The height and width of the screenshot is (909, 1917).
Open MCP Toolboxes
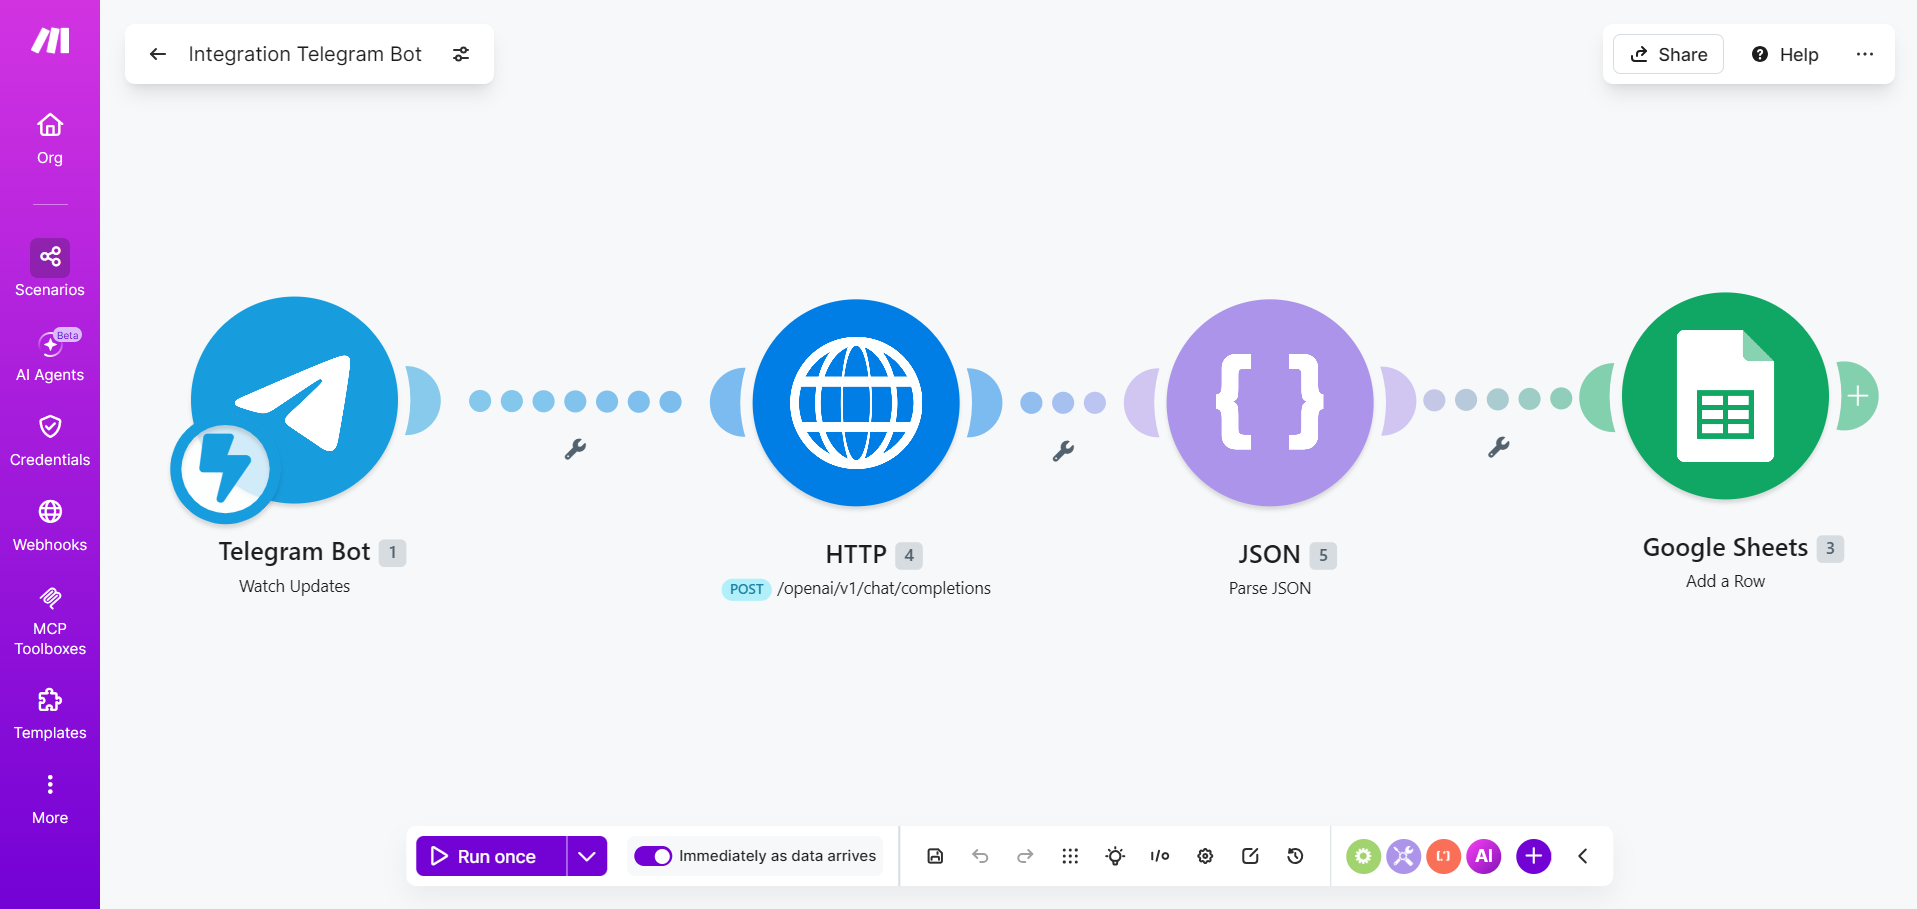coord(50,621)
